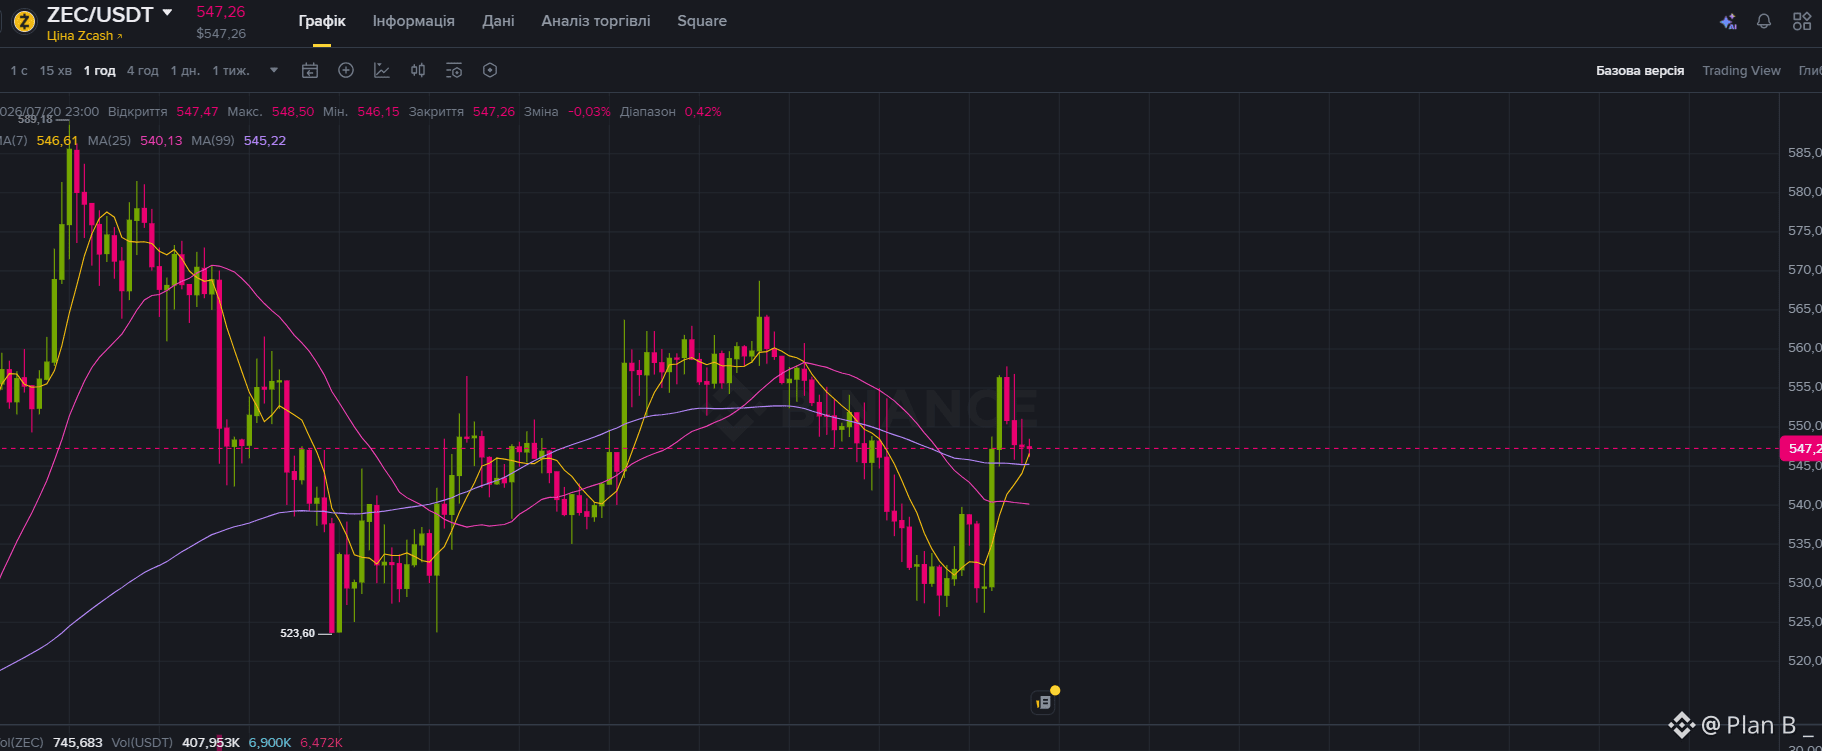Image resolution: width=1822 pixels, height=751 pixels.
Task: Select the 1 с timeframe
Action: pyautogui.click(x=19, y=71)
